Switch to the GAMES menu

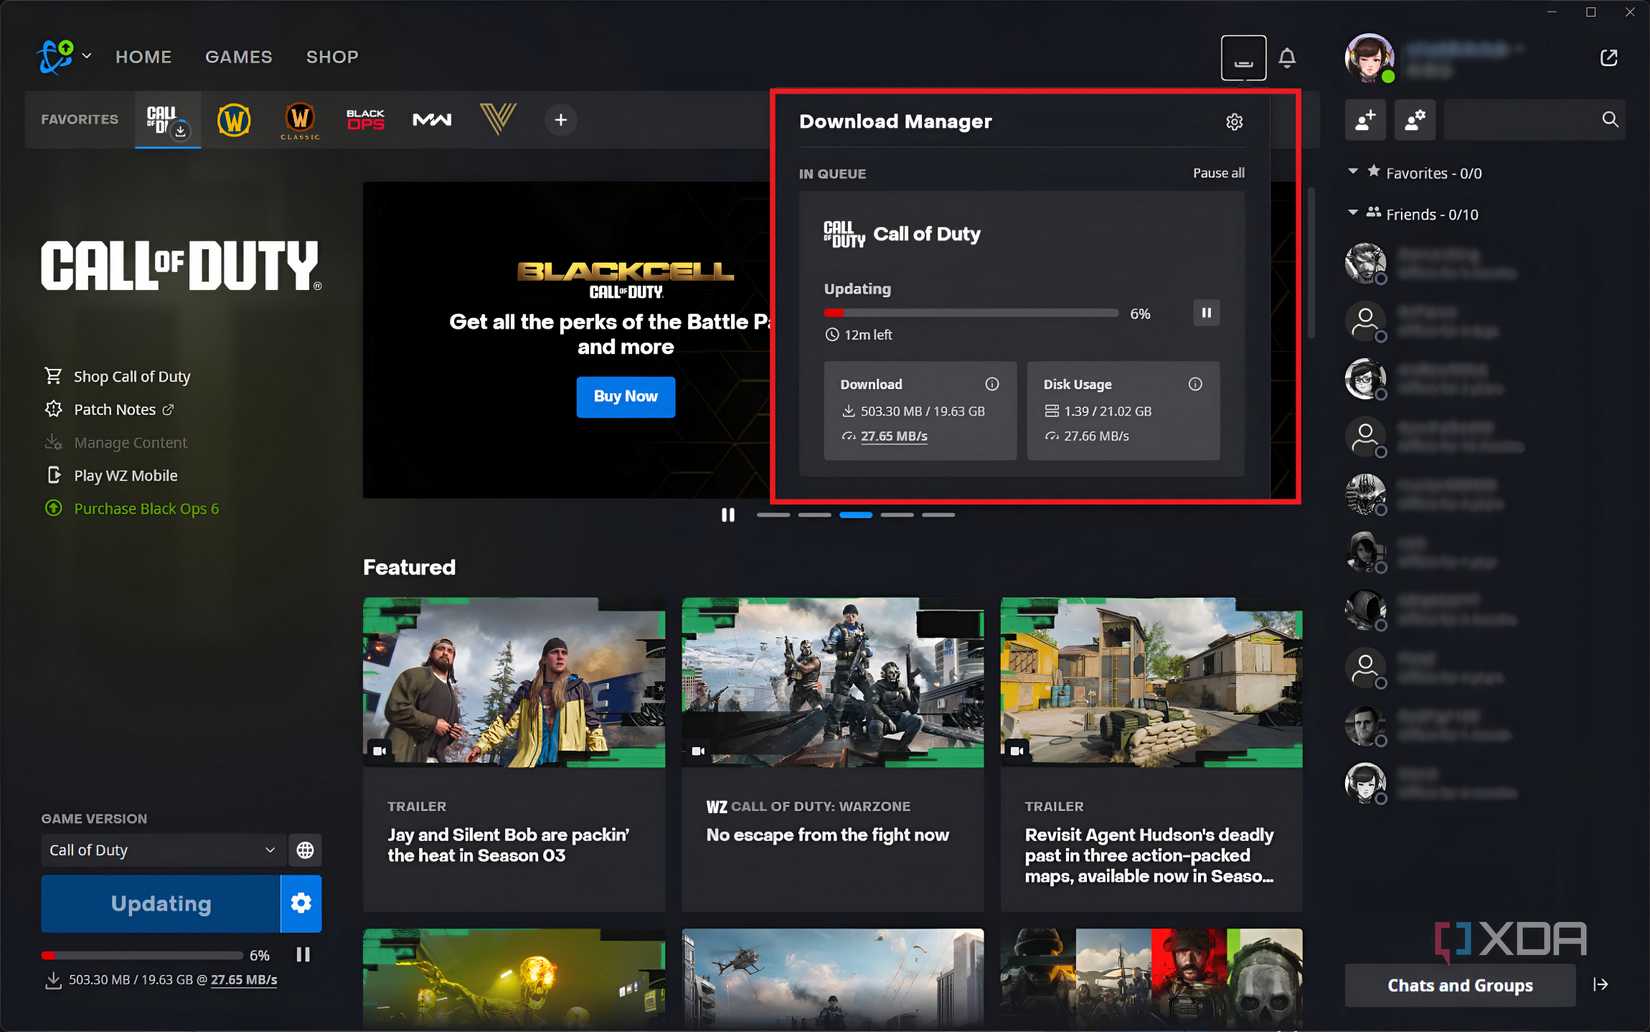[x=238, y=57]
